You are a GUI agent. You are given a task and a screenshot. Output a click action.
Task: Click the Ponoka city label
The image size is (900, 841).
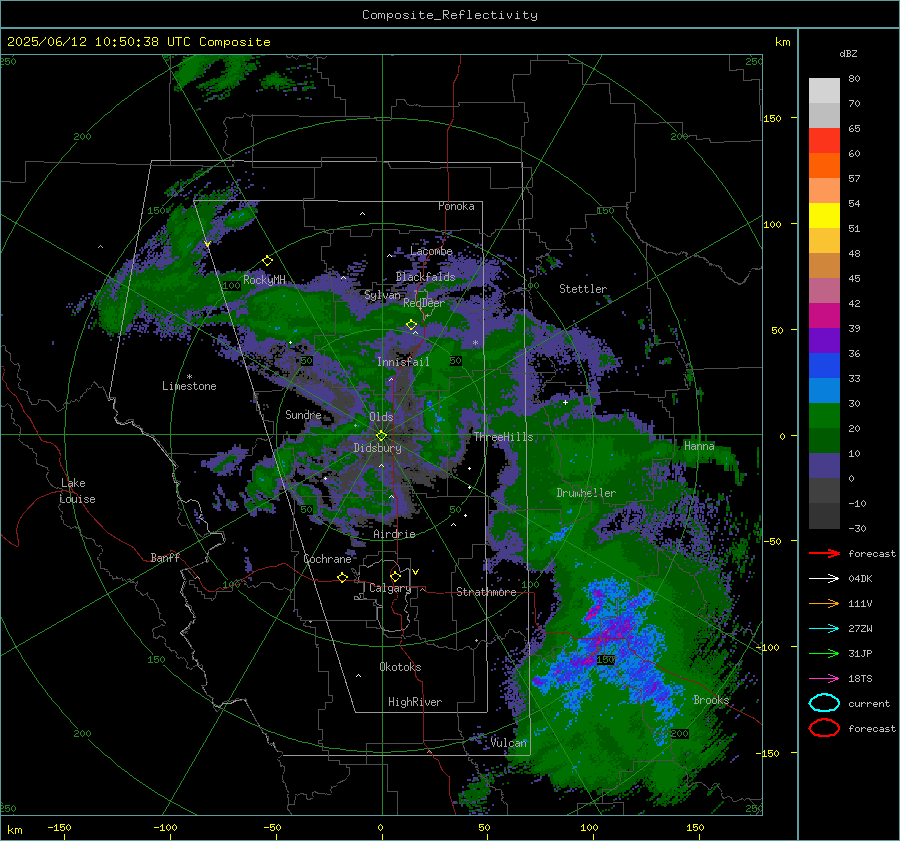(x=456, y=206)
